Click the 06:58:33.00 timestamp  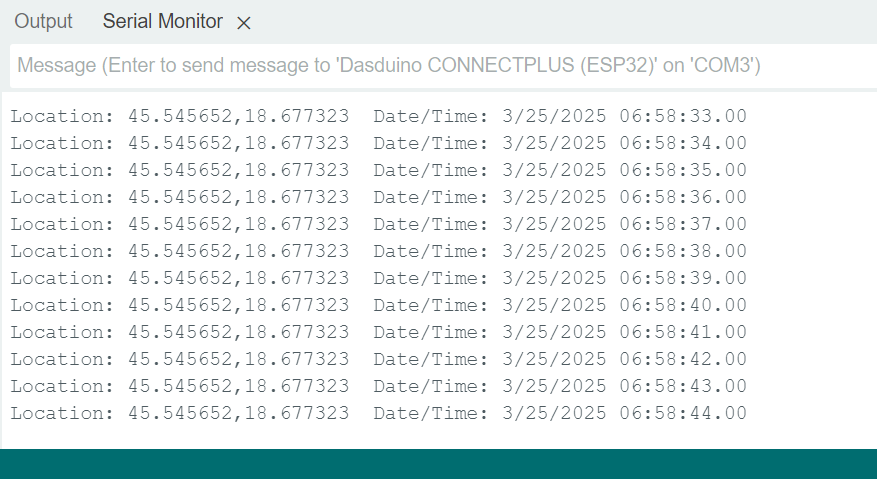click(682, 116)
